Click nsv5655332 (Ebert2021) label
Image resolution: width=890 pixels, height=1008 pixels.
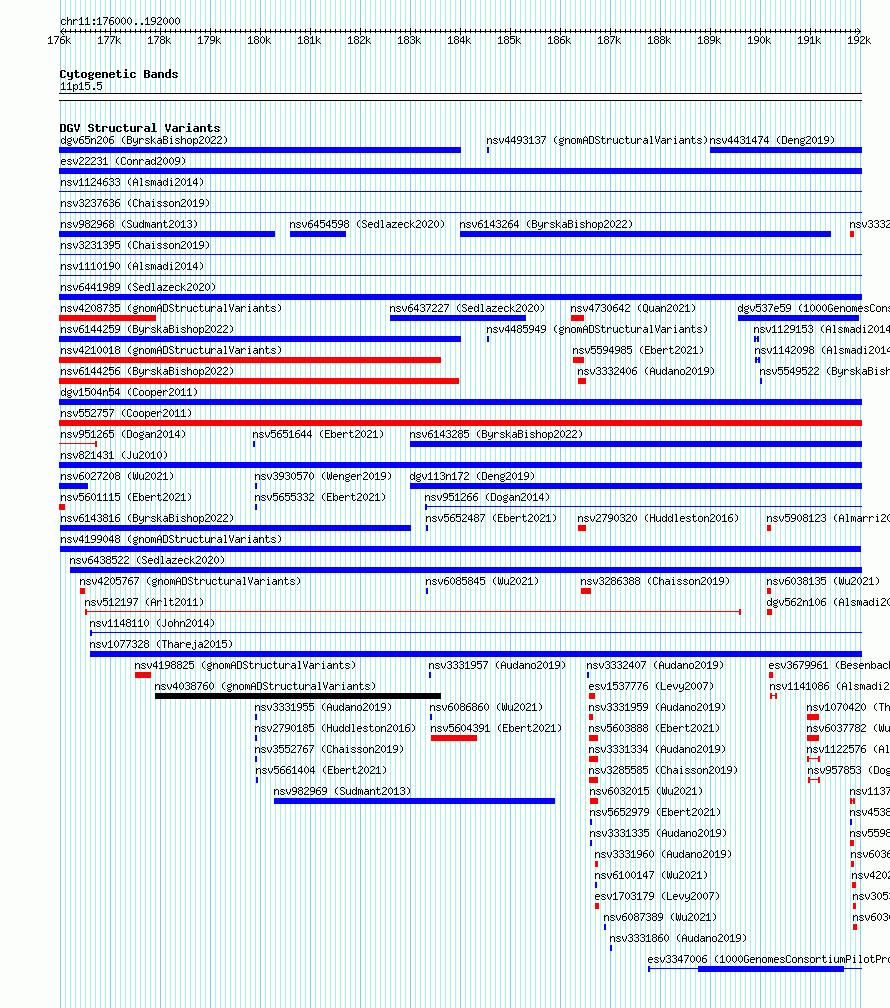[320, 498]
